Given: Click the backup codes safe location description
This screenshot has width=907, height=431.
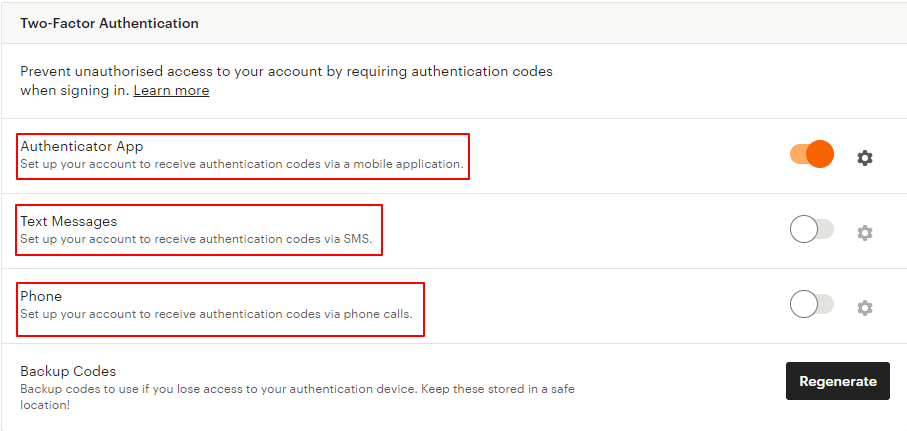Looking at the screenshot, I should (297, 396).
